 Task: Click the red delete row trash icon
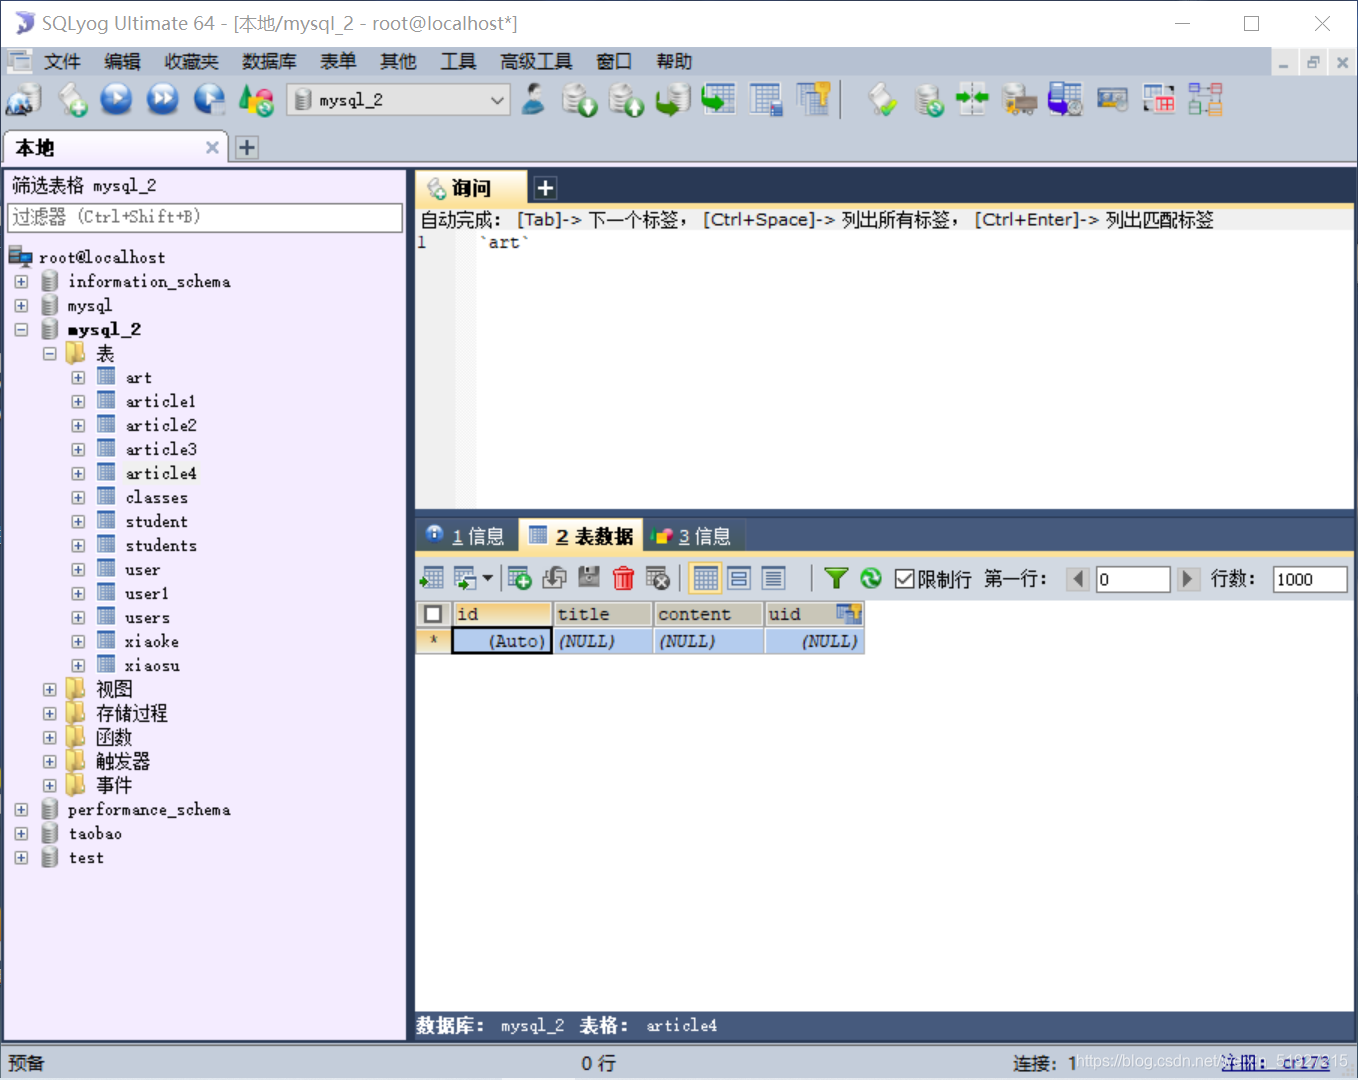(x=623, y=578)
